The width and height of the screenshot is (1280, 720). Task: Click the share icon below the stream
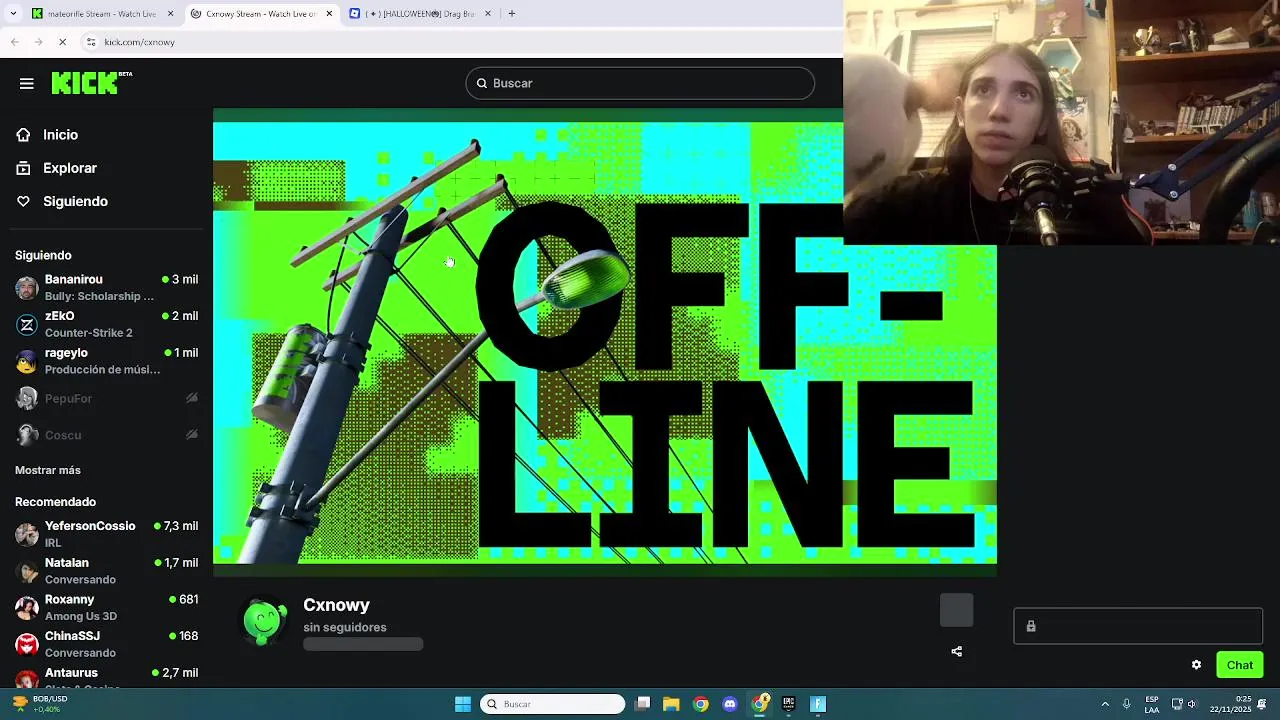pyautogui.click(x=957, y=651)
